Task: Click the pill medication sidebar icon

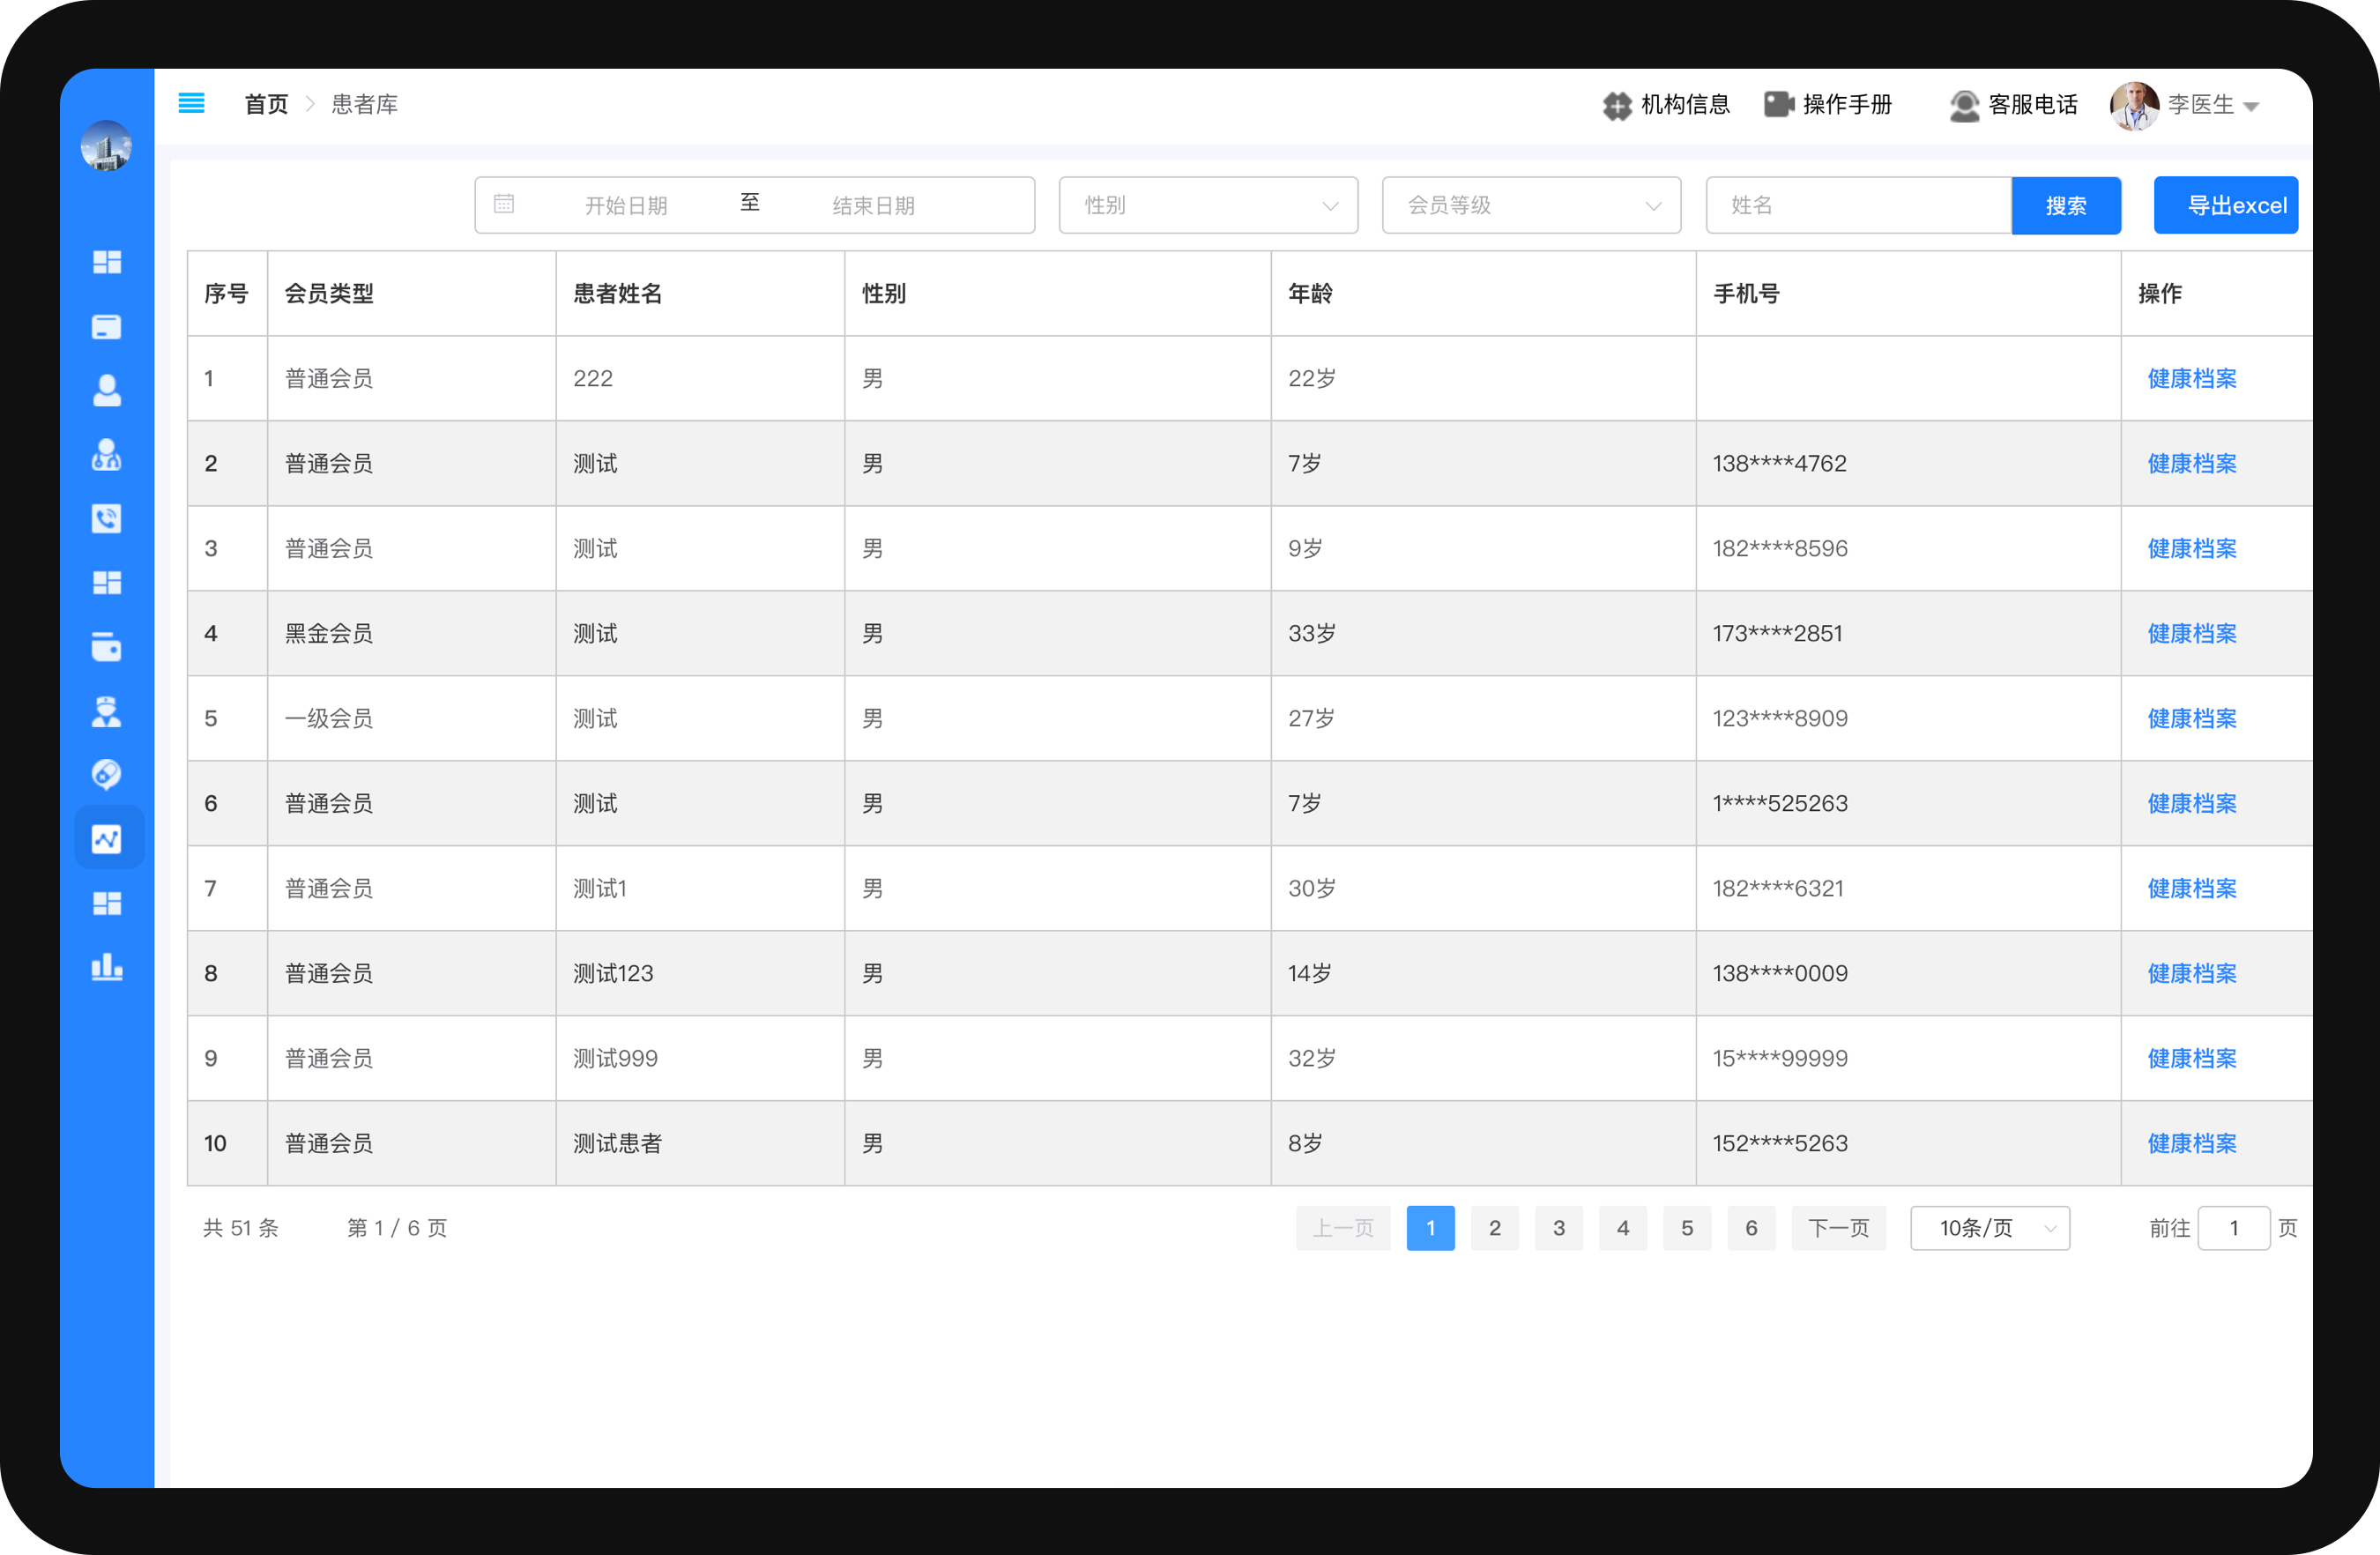Action: click(107, 774)
